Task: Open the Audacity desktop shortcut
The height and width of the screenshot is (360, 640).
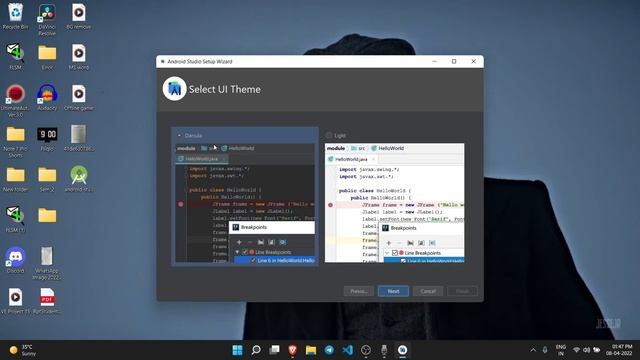Action: [47, 97]
